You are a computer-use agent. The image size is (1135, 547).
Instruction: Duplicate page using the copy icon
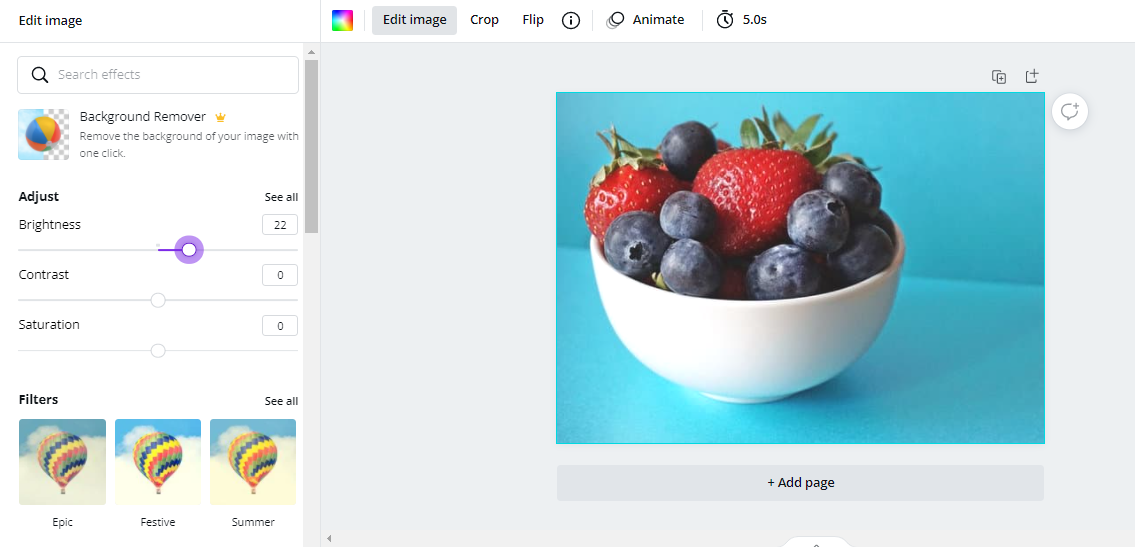click(x=999, y=77)
